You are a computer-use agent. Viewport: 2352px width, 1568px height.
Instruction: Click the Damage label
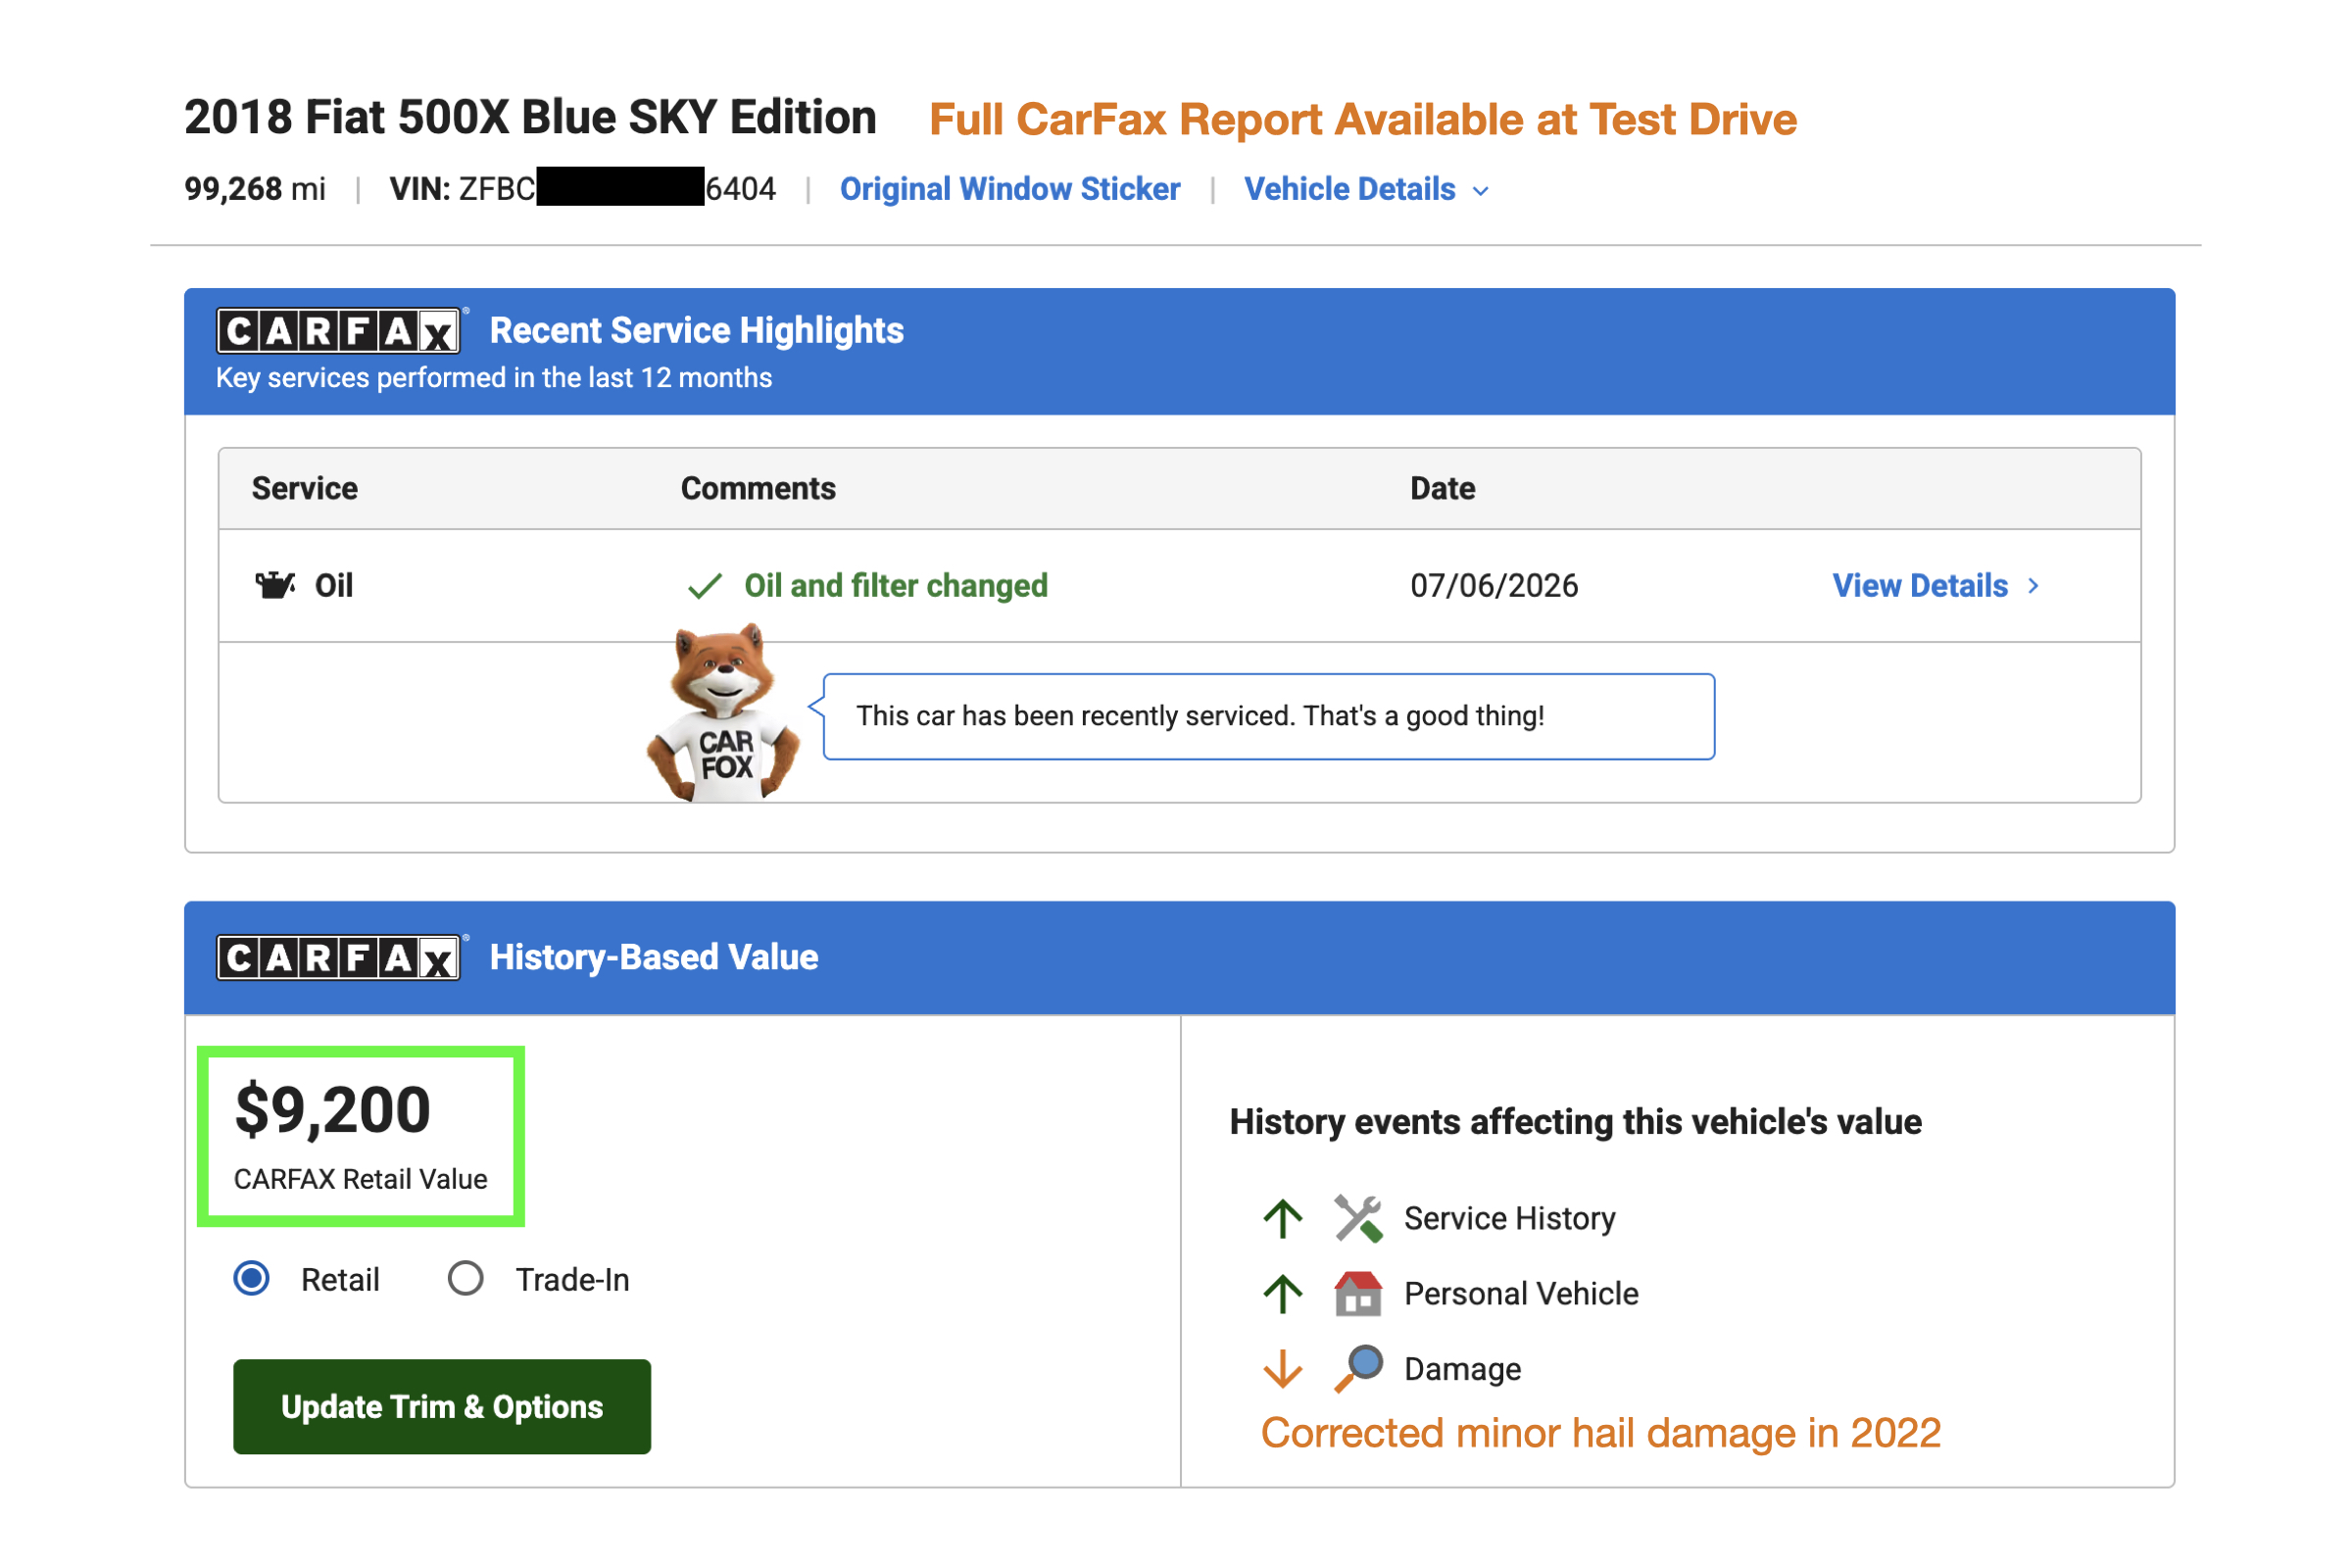point(1463,1369)
